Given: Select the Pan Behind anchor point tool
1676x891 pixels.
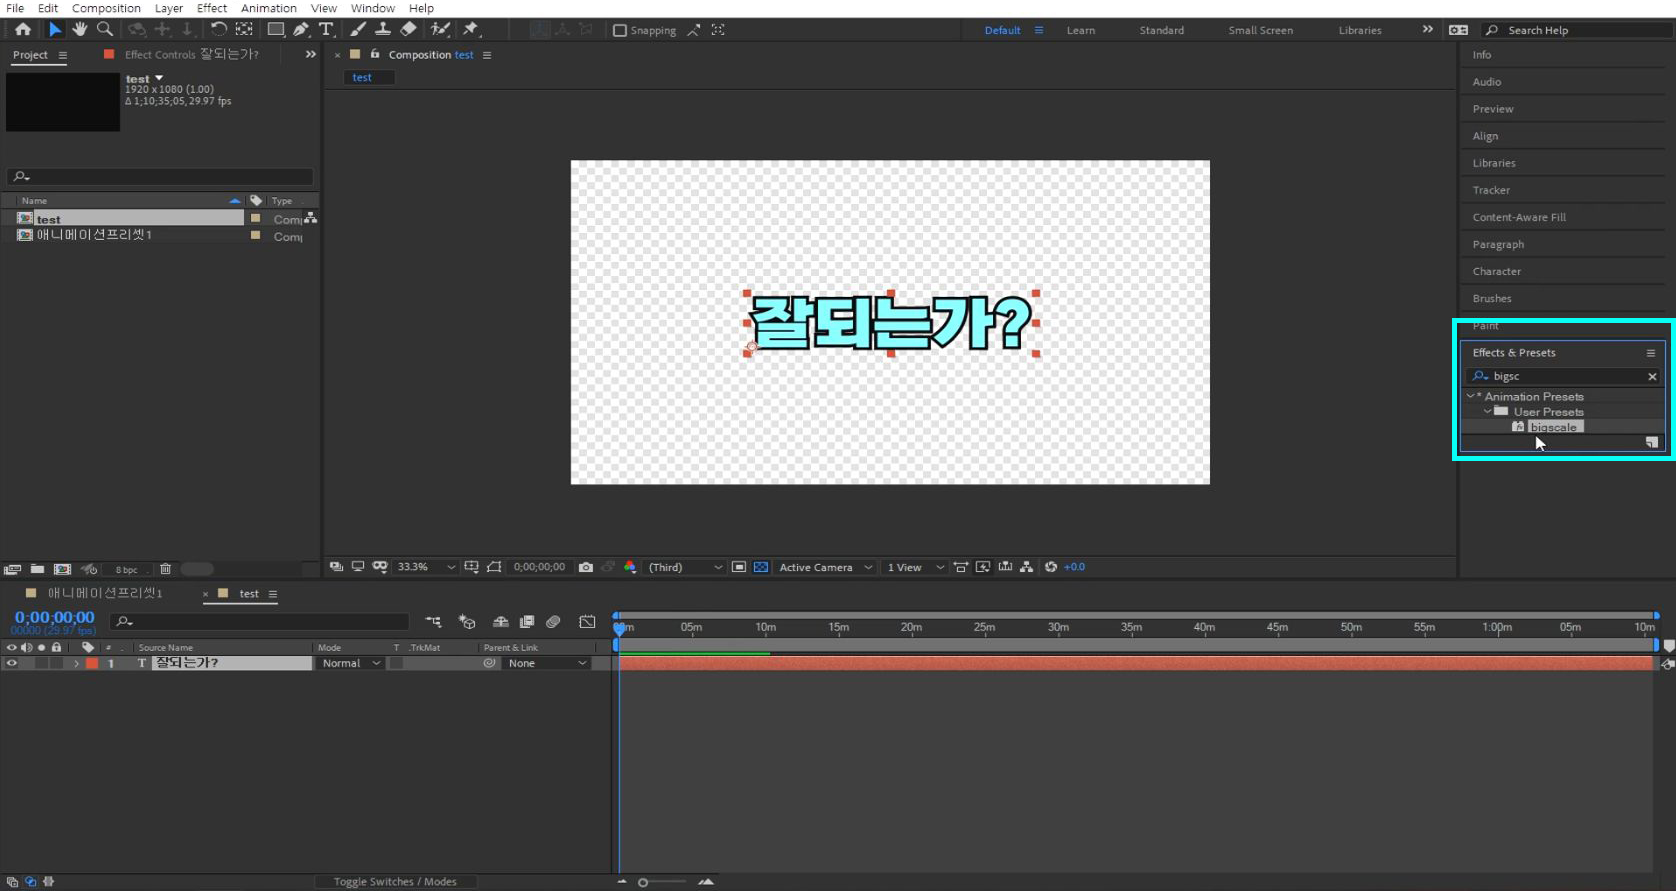Looking at the screenshot, I should [x=244, y=30].
